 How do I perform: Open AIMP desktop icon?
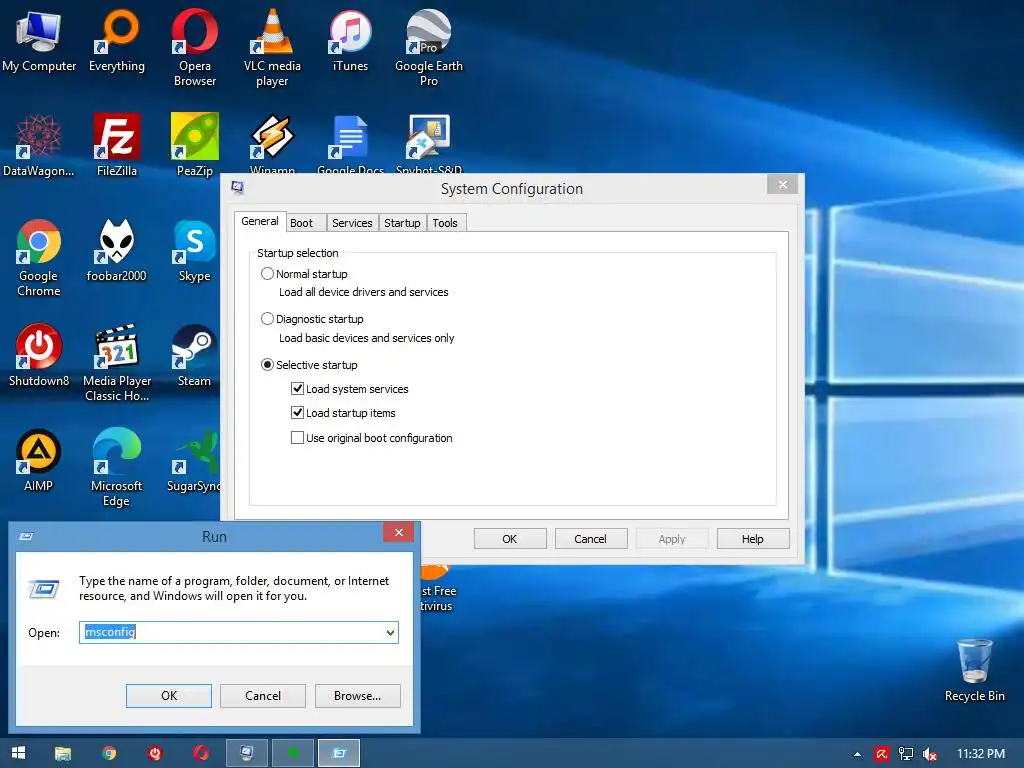coord(39,460)
